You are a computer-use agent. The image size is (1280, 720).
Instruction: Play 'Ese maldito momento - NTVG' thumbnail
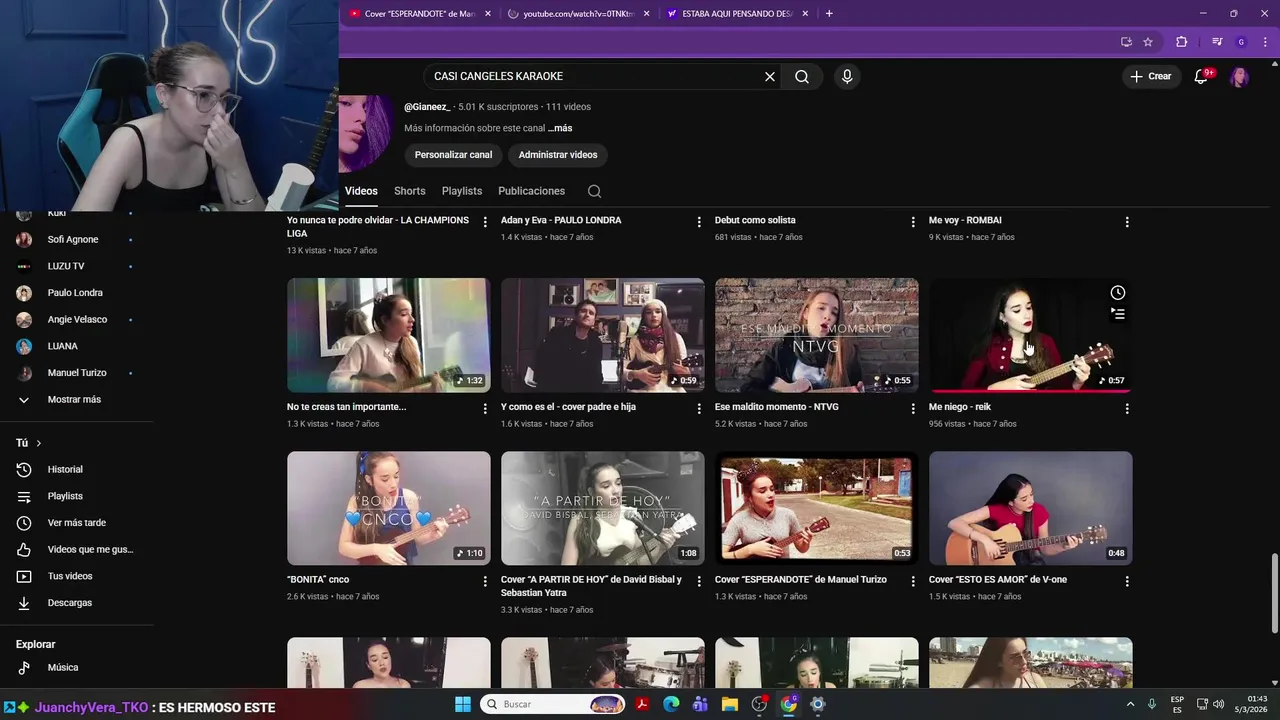(x=816, y=335)
